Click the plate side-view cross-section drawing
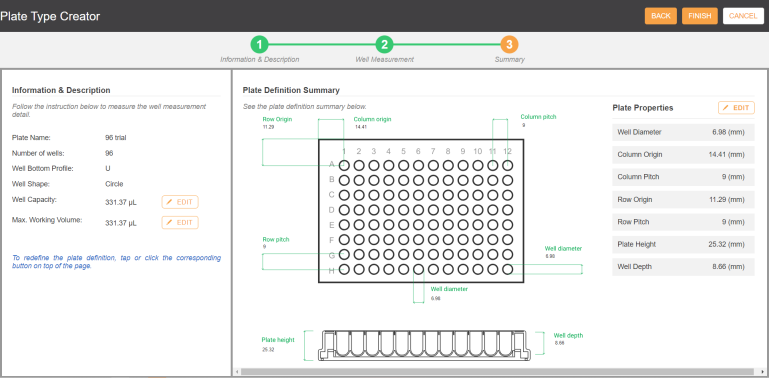 click(x=424, y=346)
